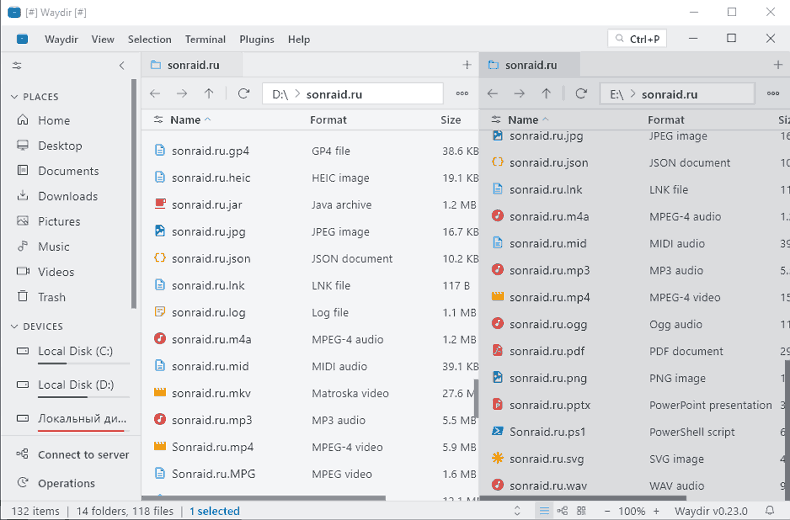Add a new tab in the right pane
Screen dimensions: 790x520
pos(778,65)
